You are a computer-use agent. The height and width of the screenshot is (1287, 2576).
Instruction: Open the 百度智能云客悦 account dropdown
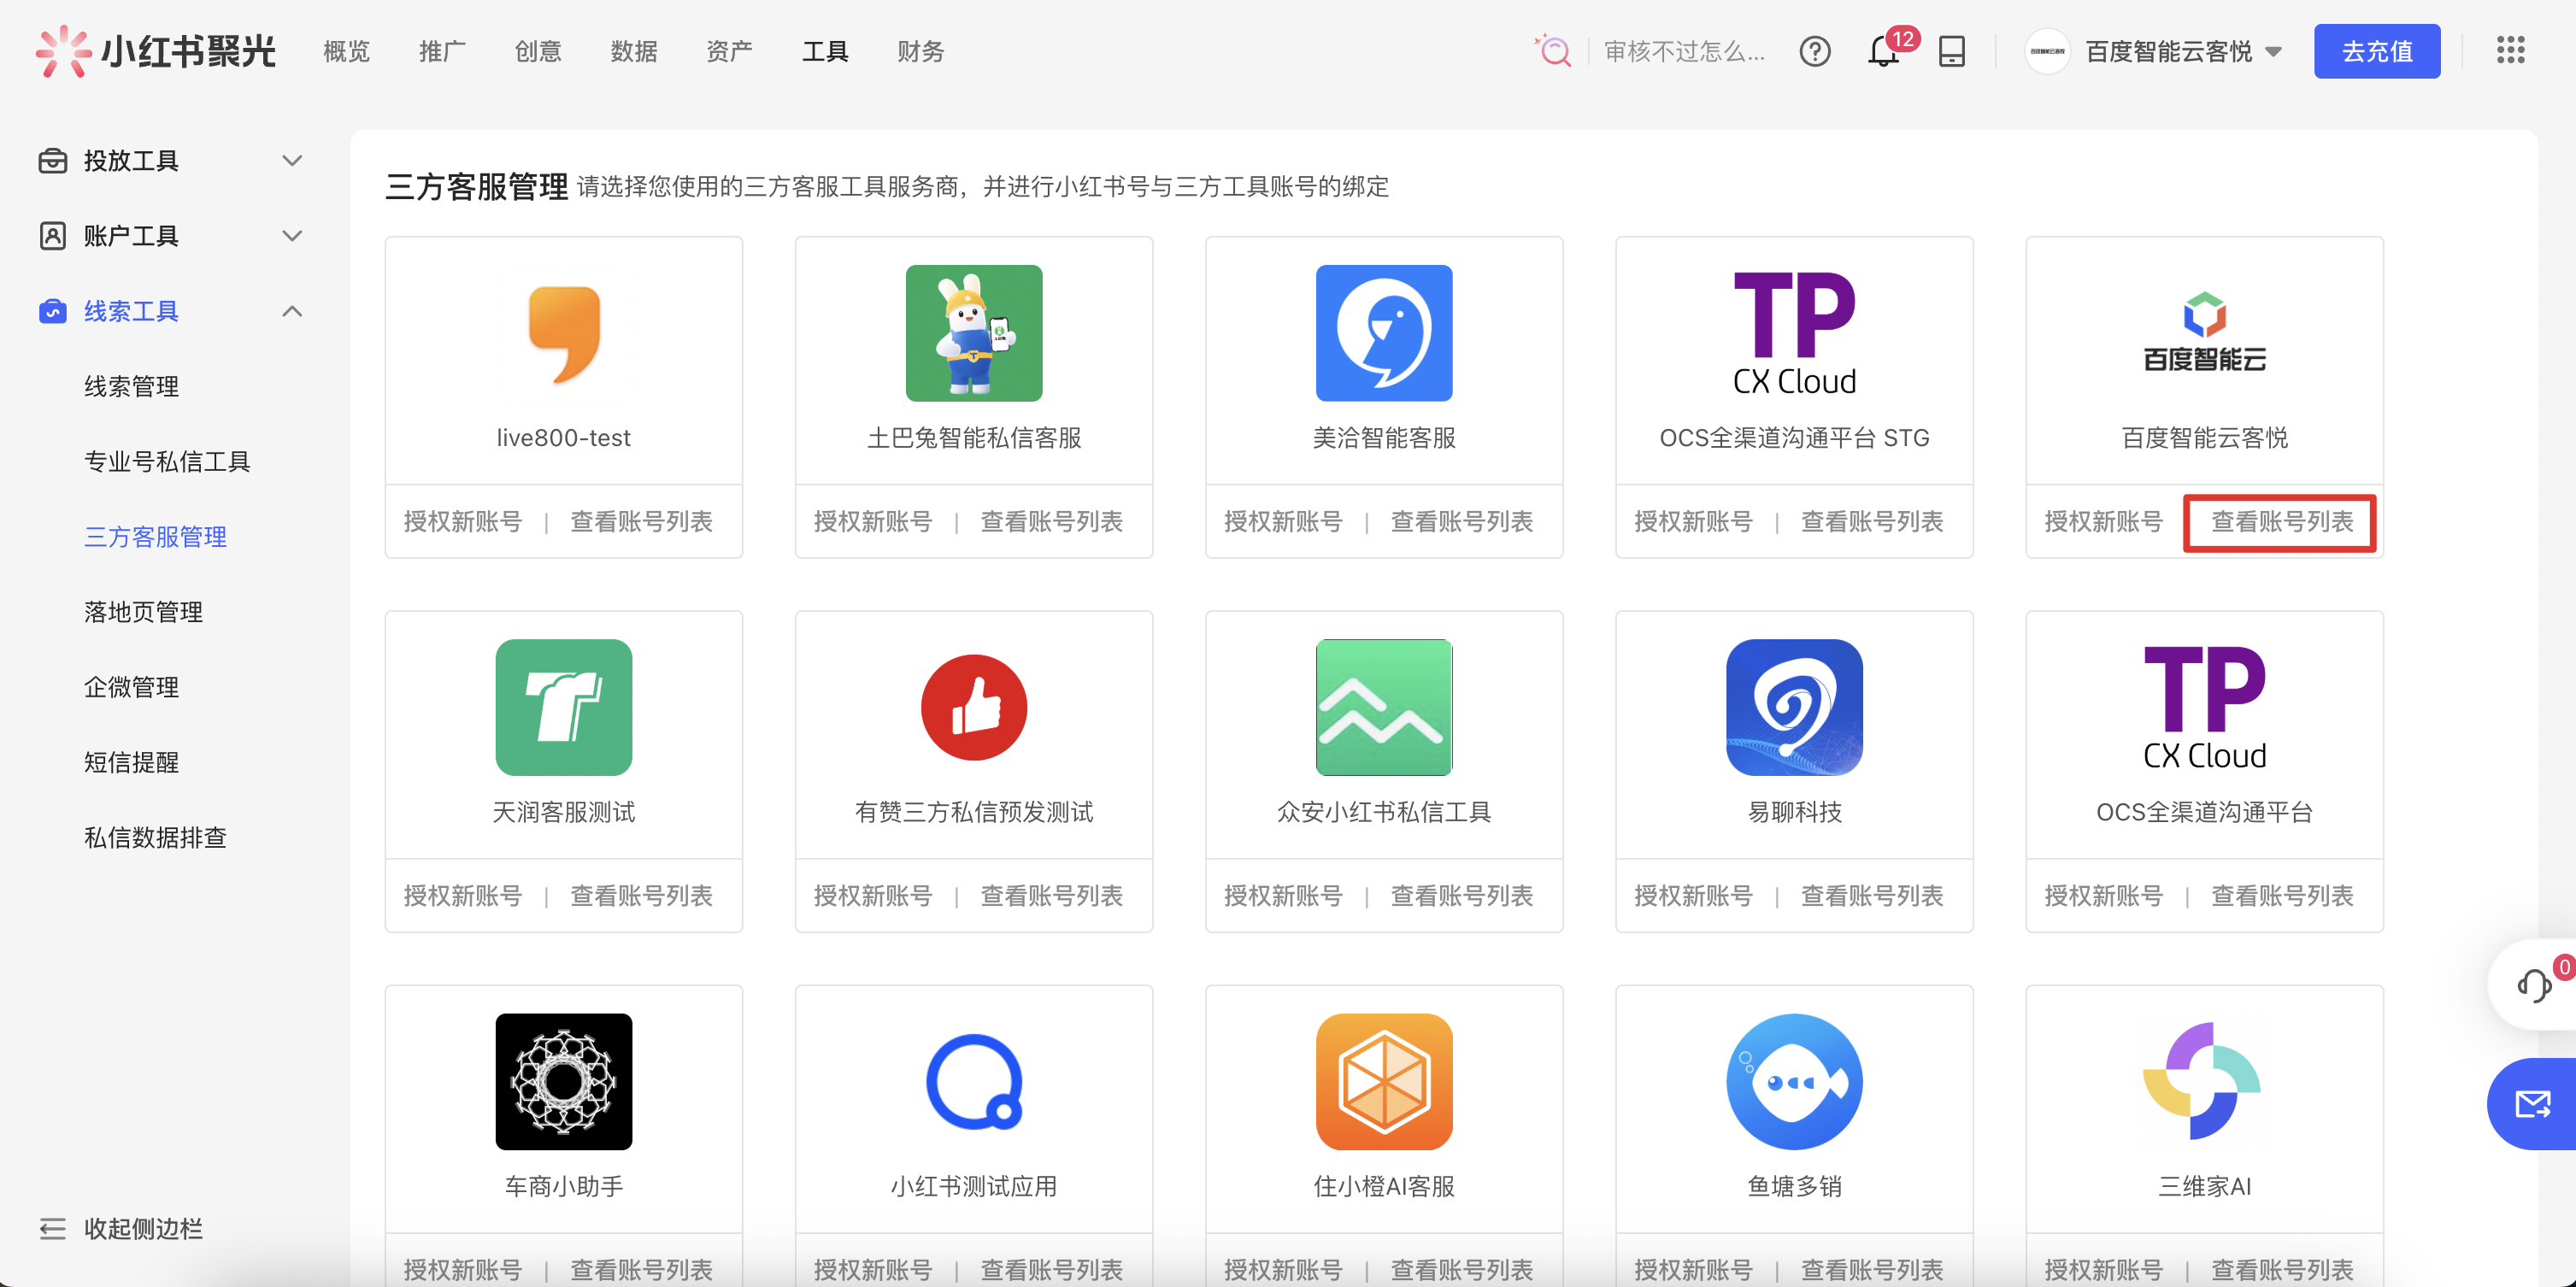click(x=2180, y=51)
